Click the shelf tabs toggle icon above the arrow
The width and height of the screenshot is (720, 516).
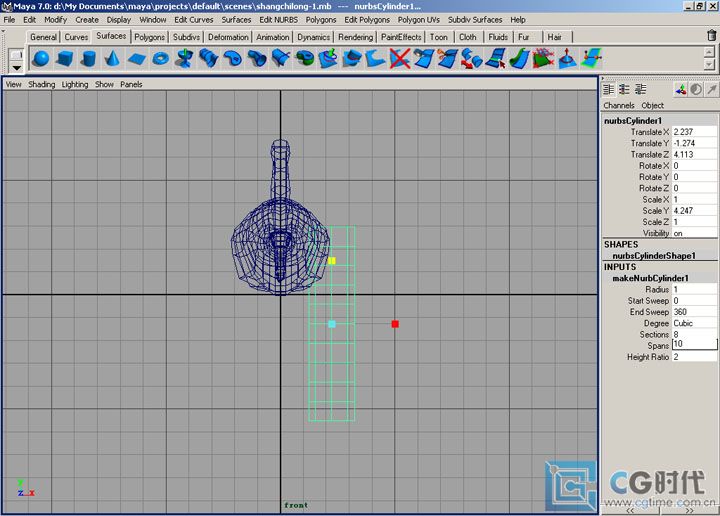click(17, 55)
